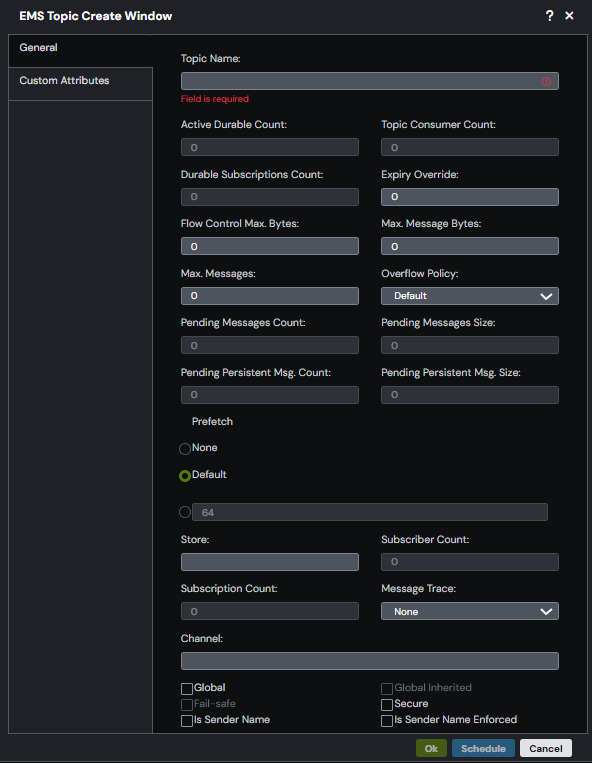
Task: Click the Max. Message Bytes field
Action: (470, 246)
